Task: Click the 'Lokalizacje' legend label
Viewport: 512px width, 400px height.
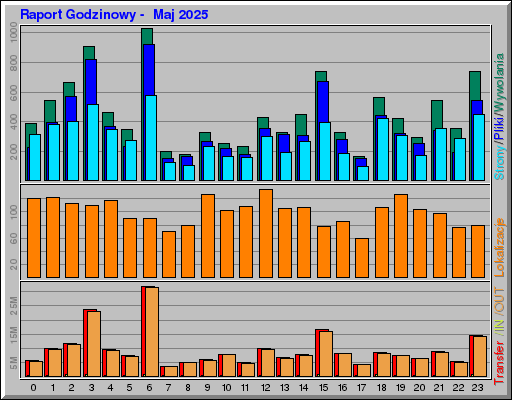Action: (x=499, y=247)
